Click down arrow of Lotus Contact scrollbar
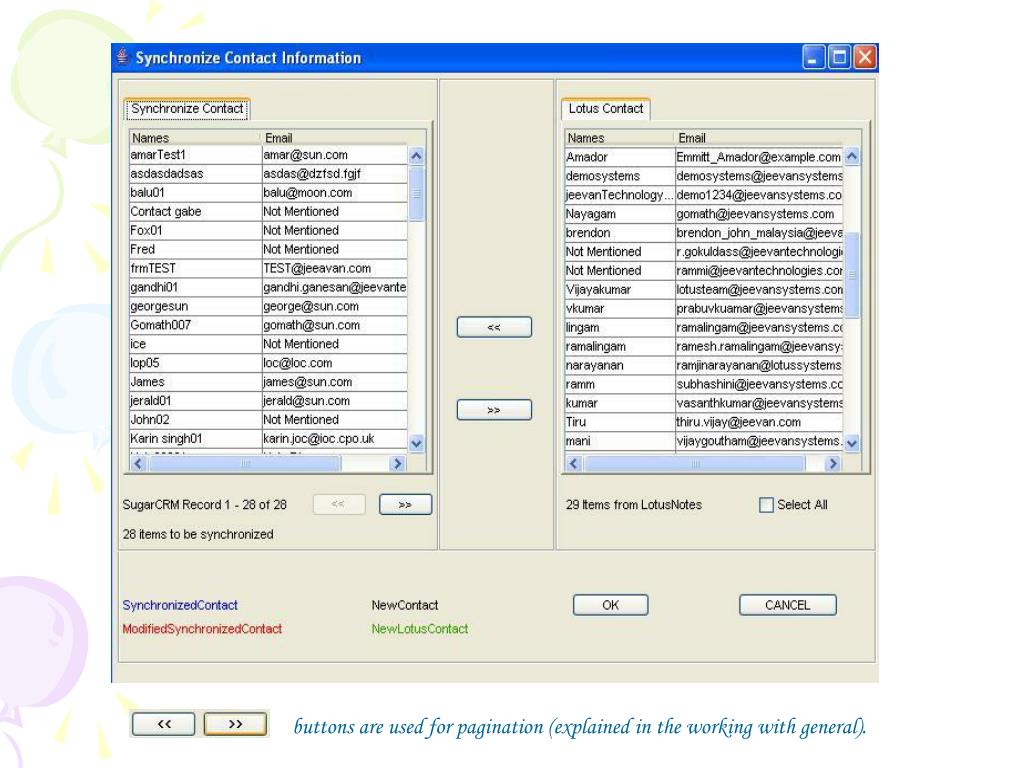 pos(852,443)
